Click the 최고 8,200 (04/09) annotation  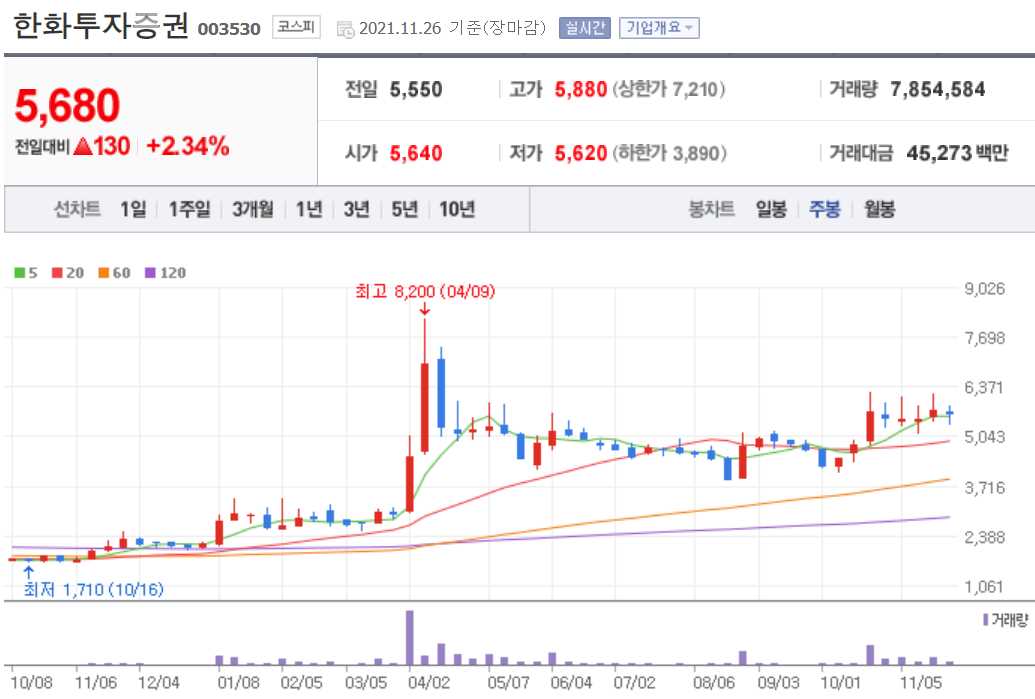(x=425, y=291)
